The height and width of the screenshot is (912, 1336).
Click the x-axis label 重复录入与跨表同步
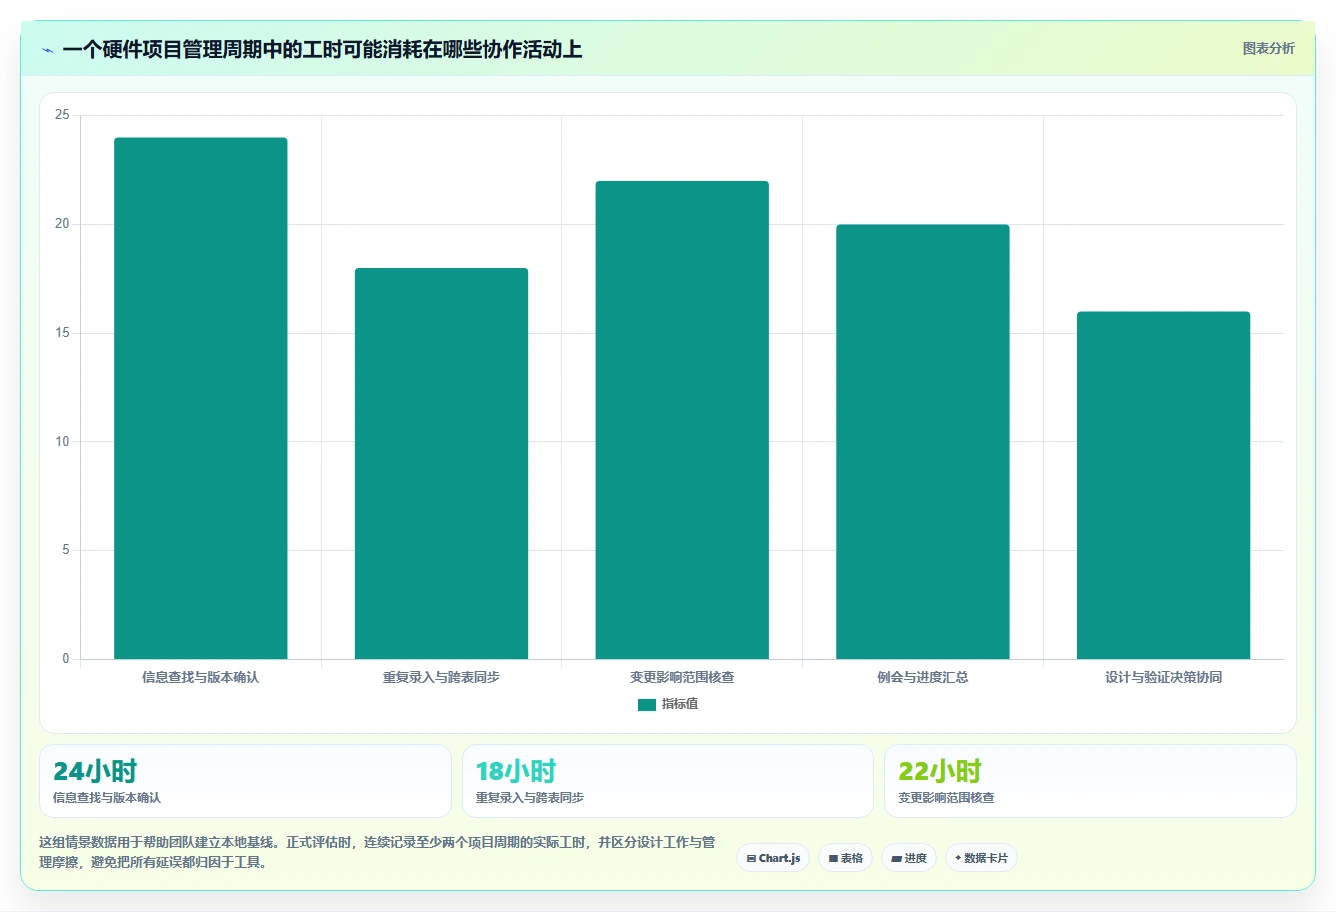pyautogui.click(x=441, y=677)
